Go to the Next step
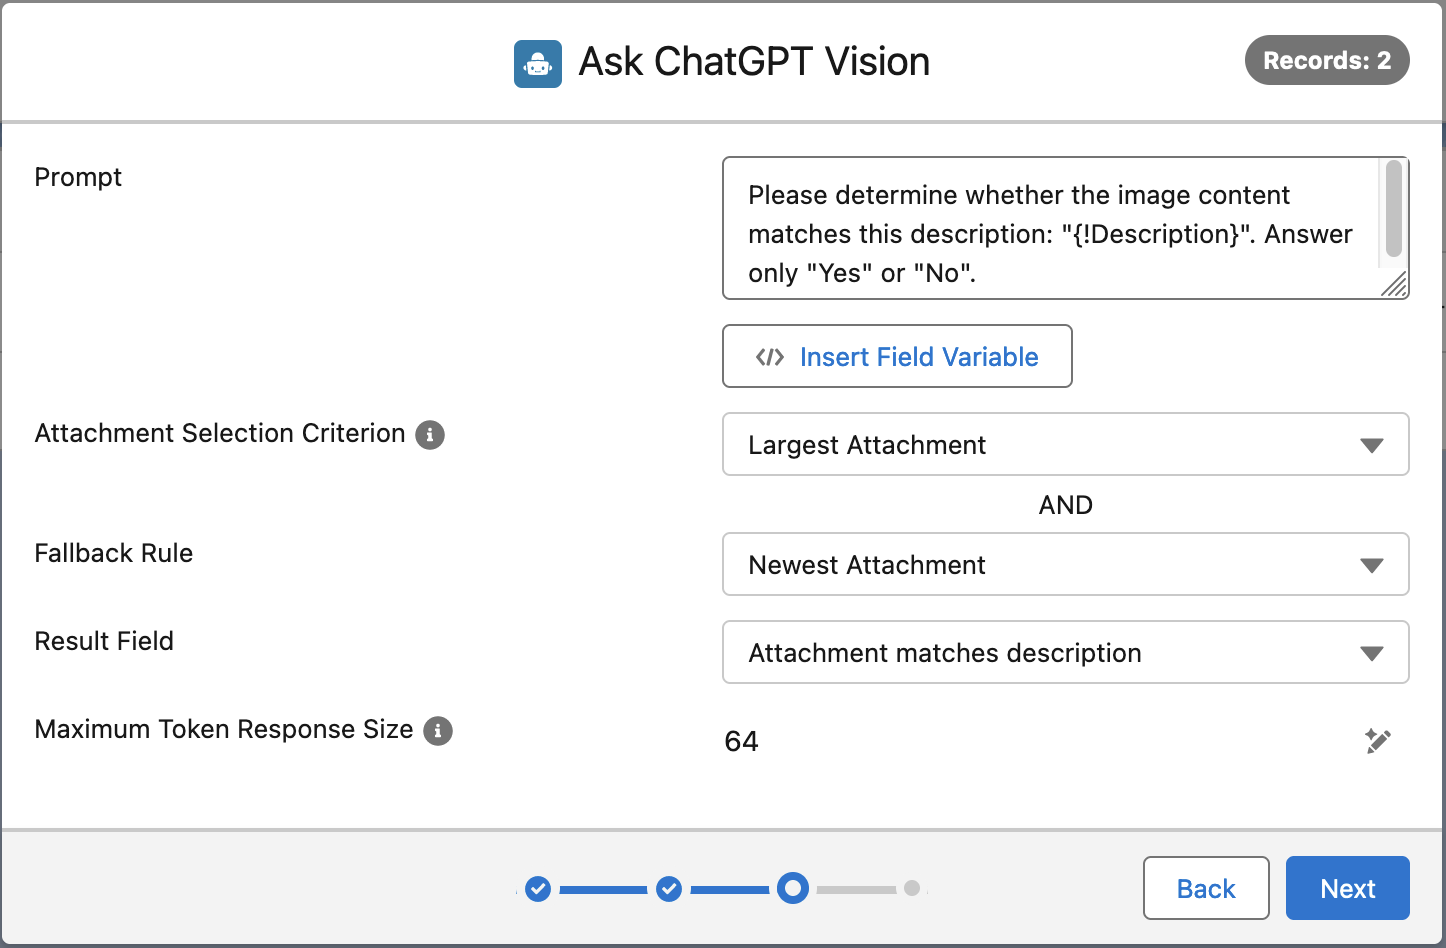 pyautogui.click(x=1348, y=888)
